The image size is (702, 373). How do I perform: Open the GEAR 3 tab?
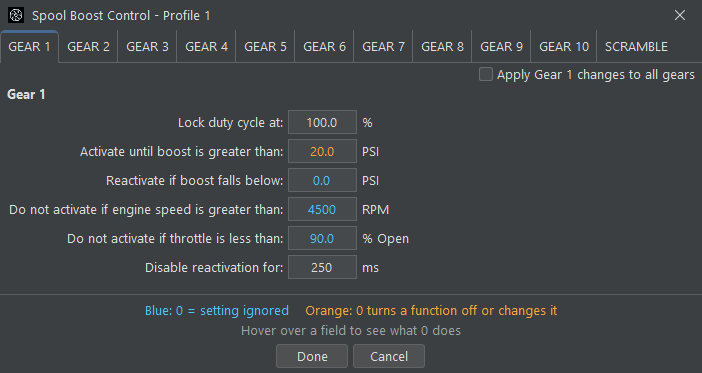tap(147, 47)
